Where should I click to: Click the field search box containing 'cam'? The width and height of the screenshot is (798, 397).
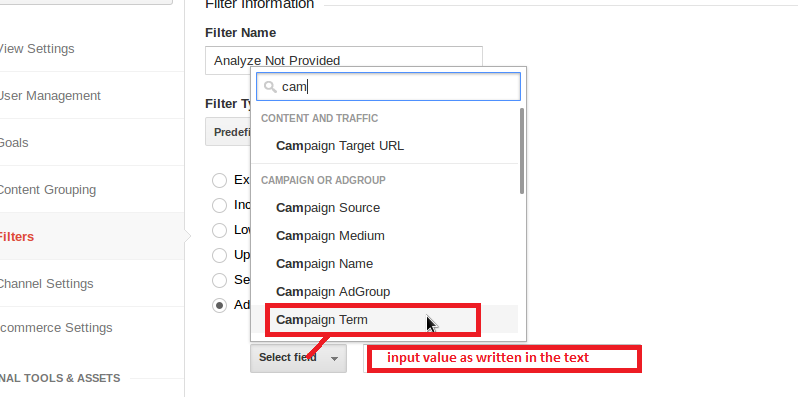coord(388,87)
